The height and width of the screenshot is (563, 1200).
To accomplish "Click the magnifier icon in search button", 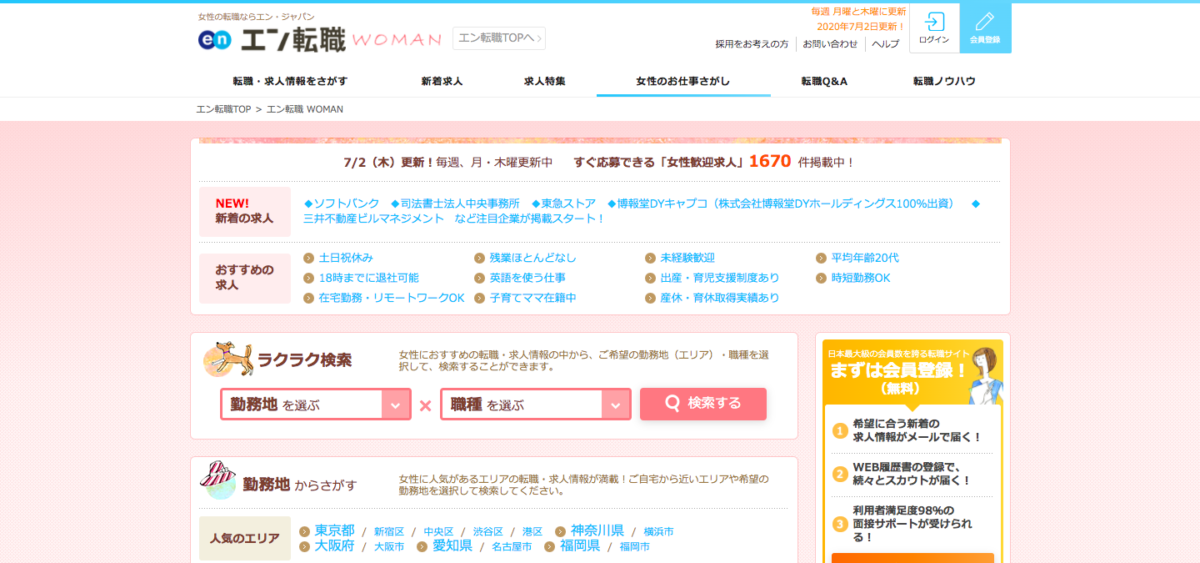I will (x=672, y=404).
